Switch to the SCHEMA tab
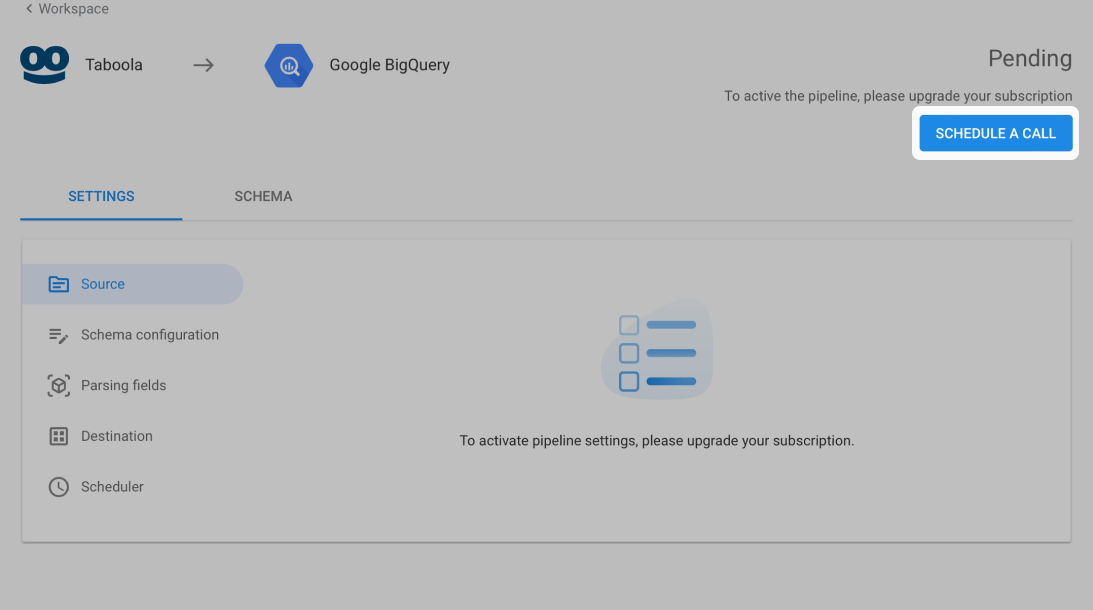Viewport: 1093px width, 610px height. tap(263, 197)
